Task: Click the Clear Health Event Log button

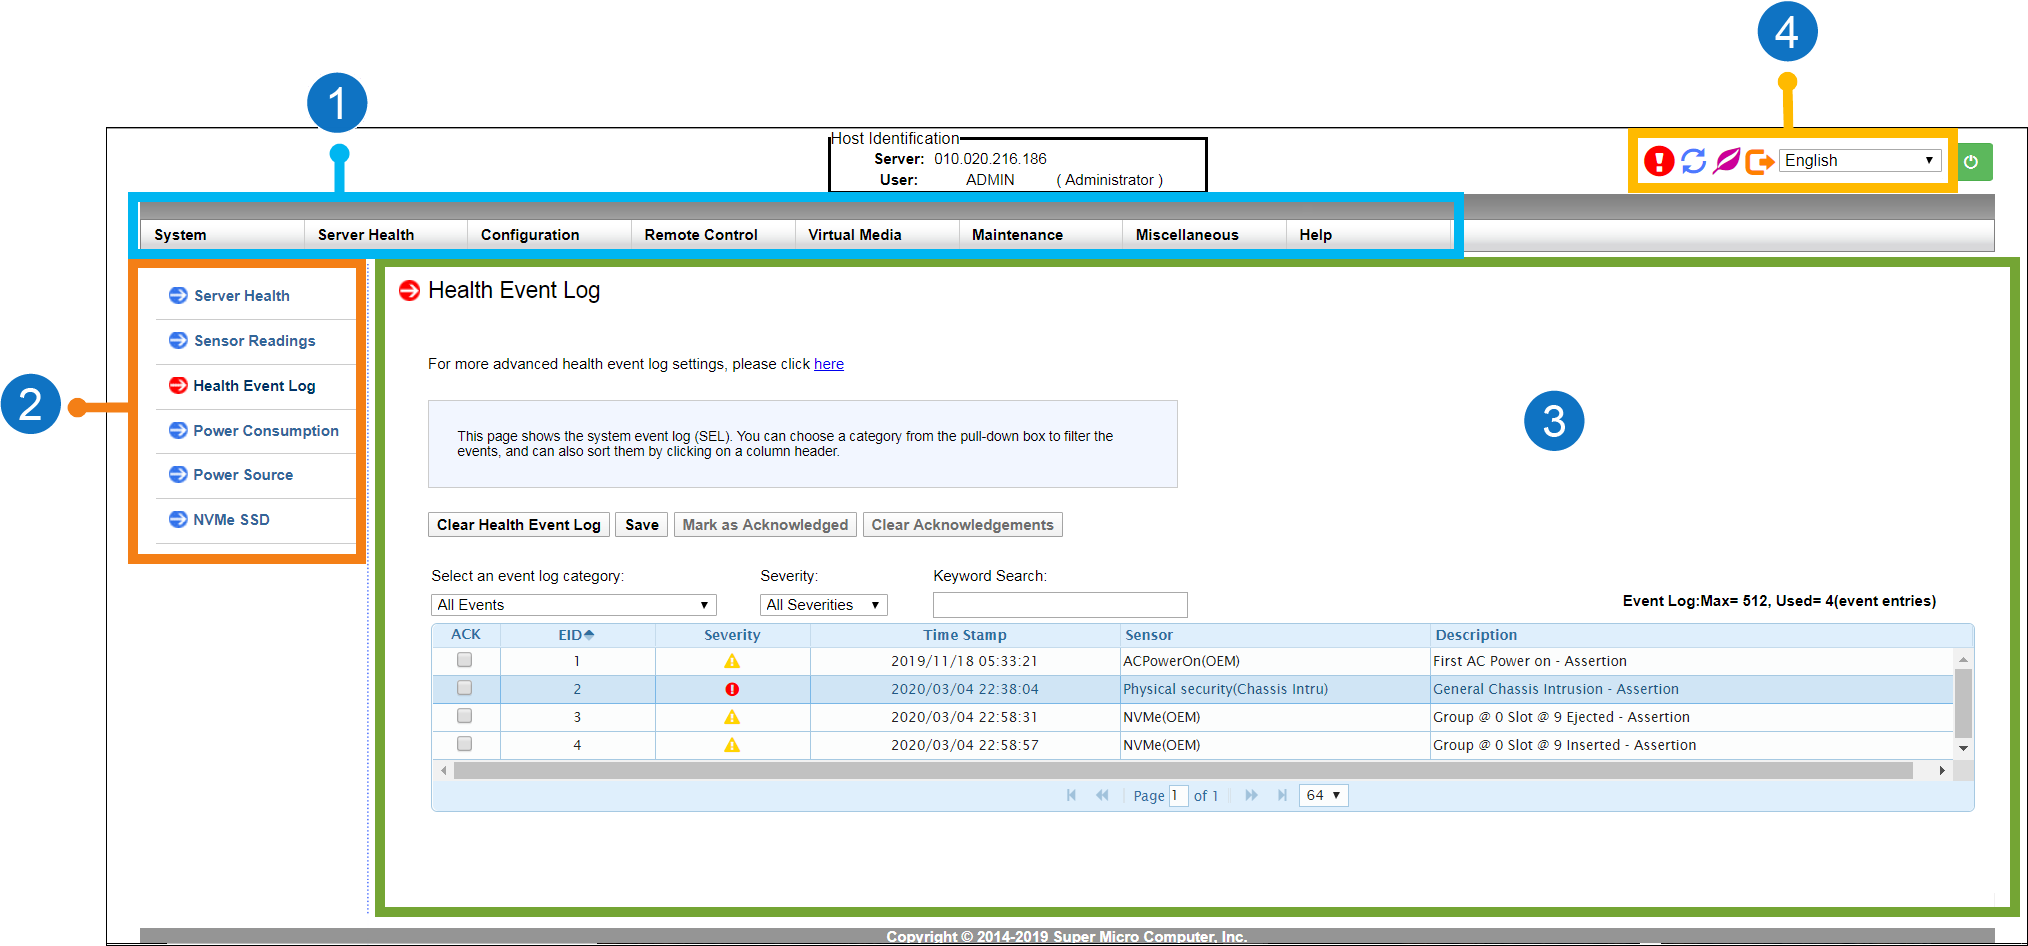Action: click(518, 525)
